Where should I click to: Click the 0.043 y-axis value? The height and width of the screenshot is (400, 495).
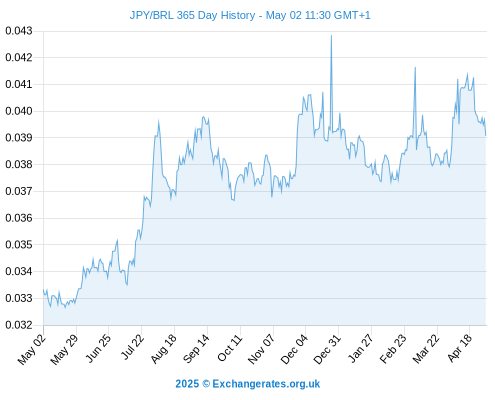19,31
